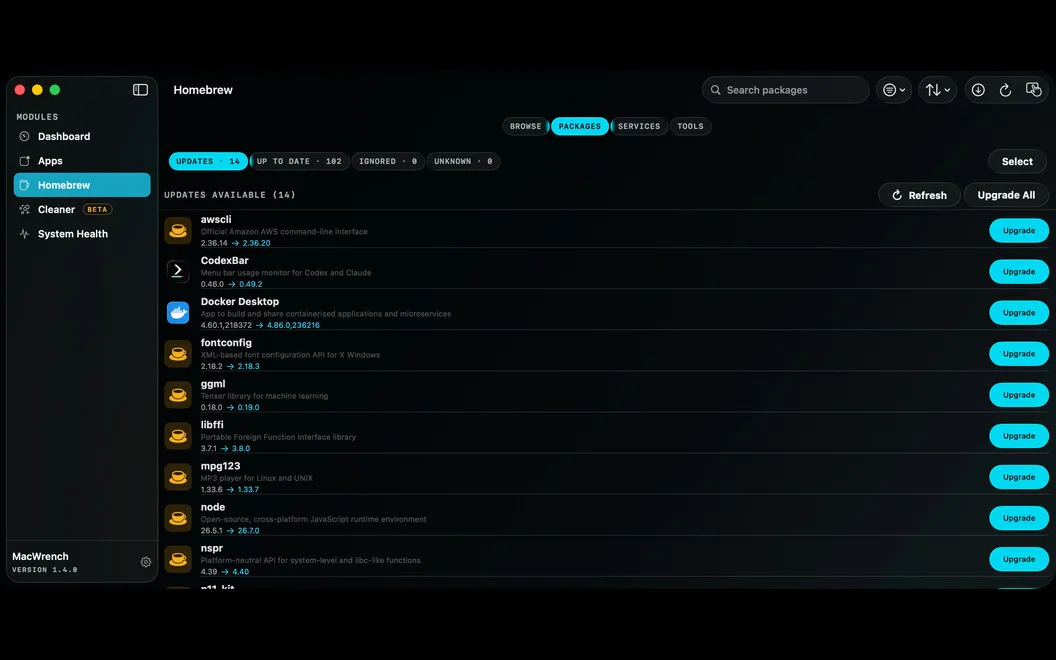Switch to the Packages tab

[579, 126]
